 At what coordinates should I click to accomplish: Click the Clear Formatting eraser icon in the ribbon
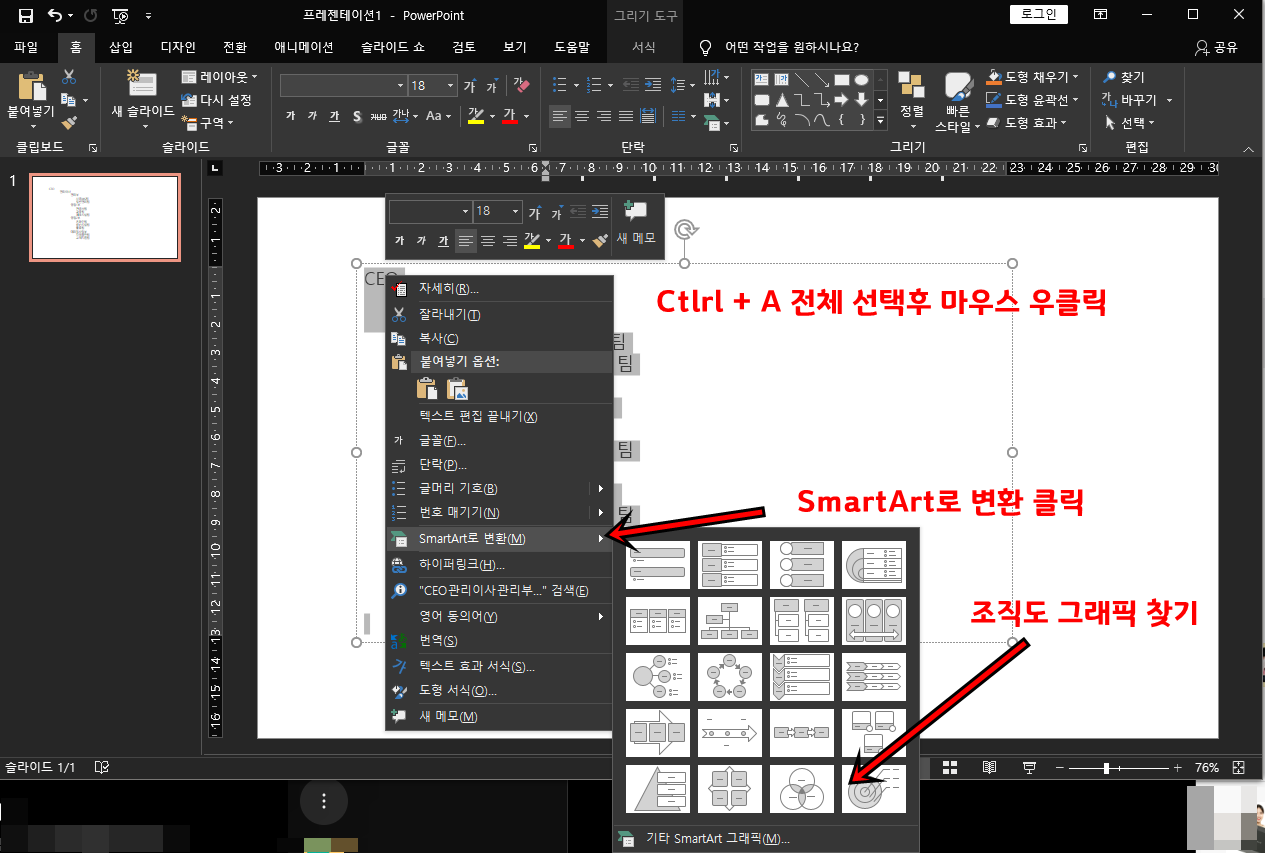coord(521,85)
